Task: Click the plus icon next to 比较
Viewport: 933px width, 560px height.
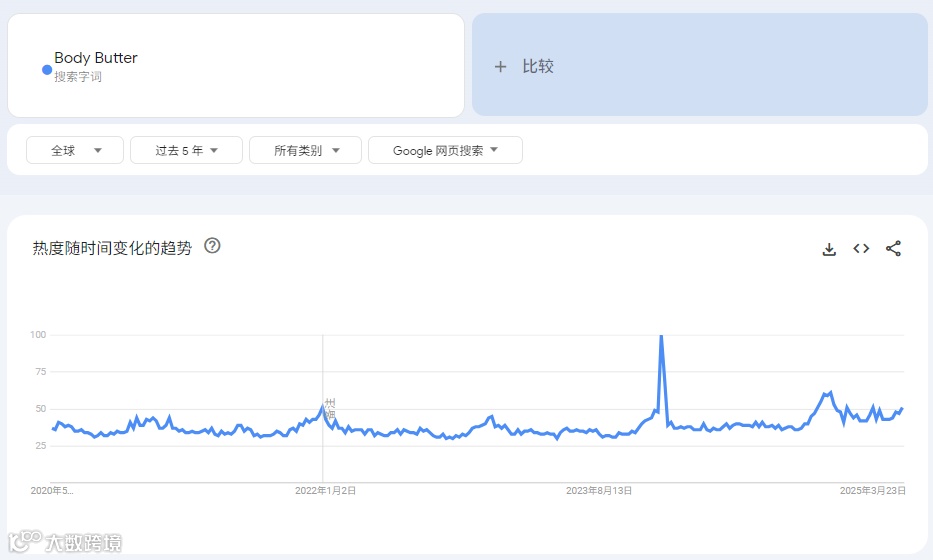Action: click(500, 67)
